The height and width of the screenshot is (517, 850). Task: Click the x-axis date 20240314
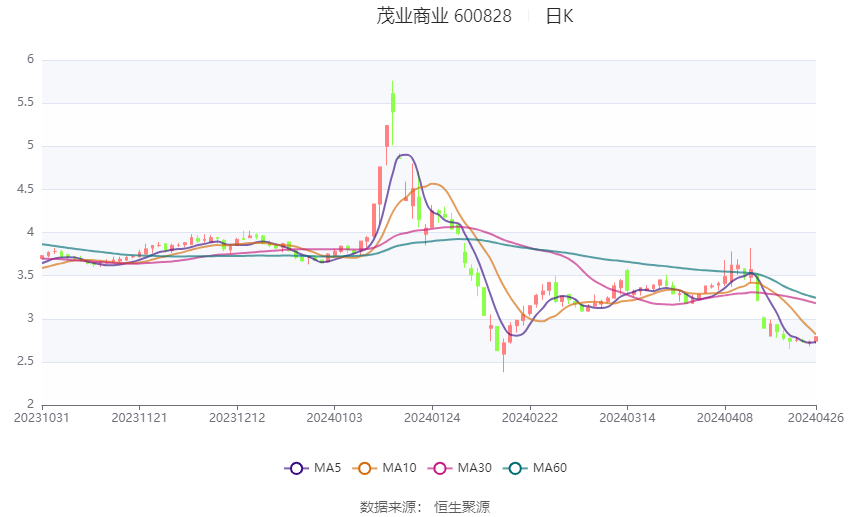pos(627,418)
